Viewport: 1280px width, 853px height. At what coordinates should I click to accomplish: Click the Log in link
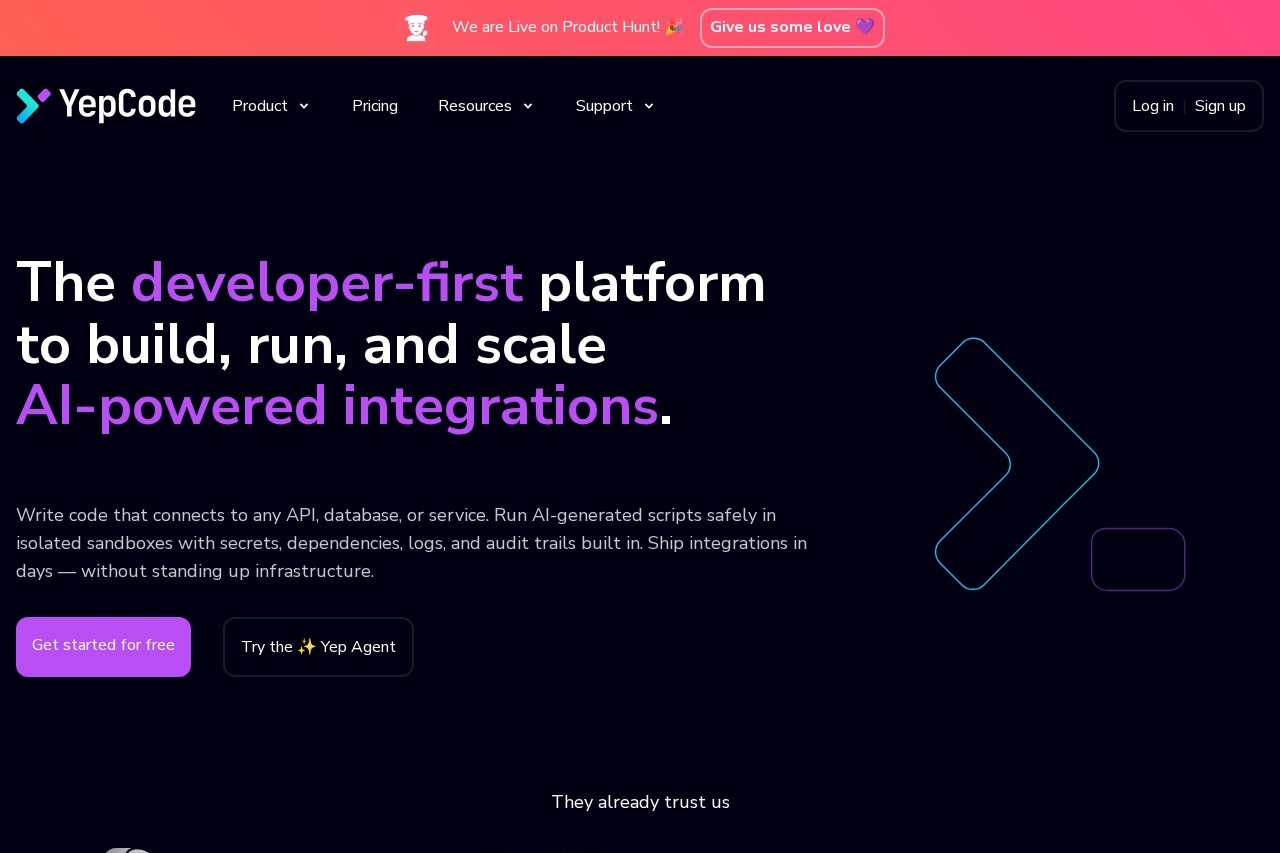tap(1153, 106)
